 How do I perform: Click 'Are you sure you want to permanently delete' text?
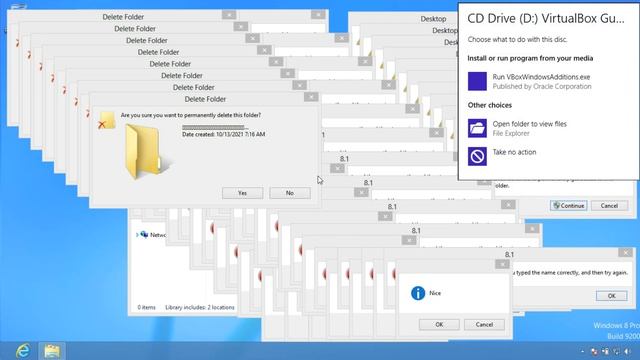point(191,115)
